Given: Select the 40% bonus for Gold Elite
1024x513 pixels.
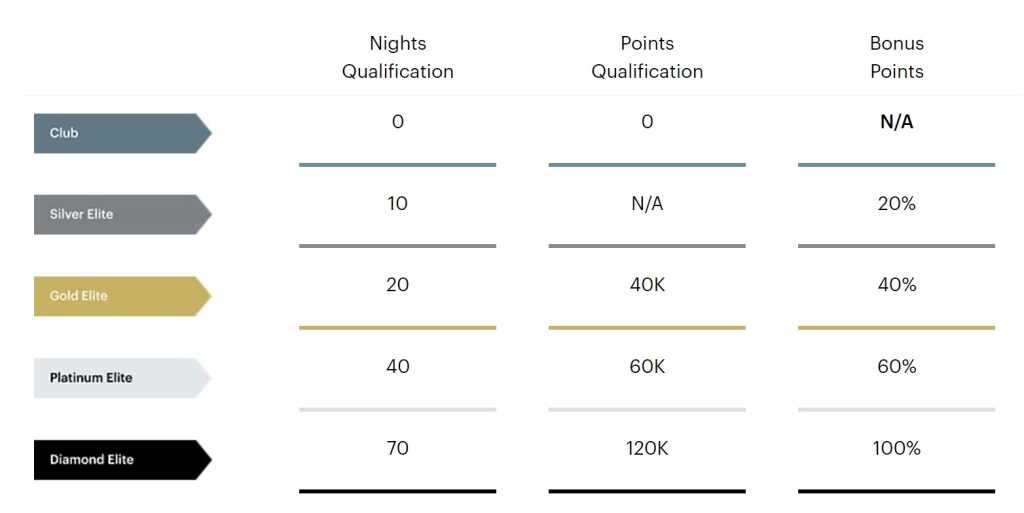Looking at the screenshot, I should (x=897, y=285).
